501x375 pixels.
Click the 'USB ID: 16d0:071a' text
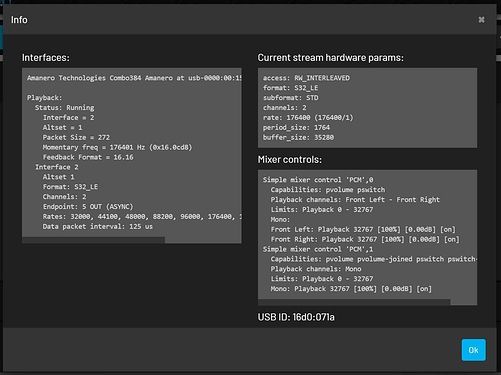tap(296, 317)
